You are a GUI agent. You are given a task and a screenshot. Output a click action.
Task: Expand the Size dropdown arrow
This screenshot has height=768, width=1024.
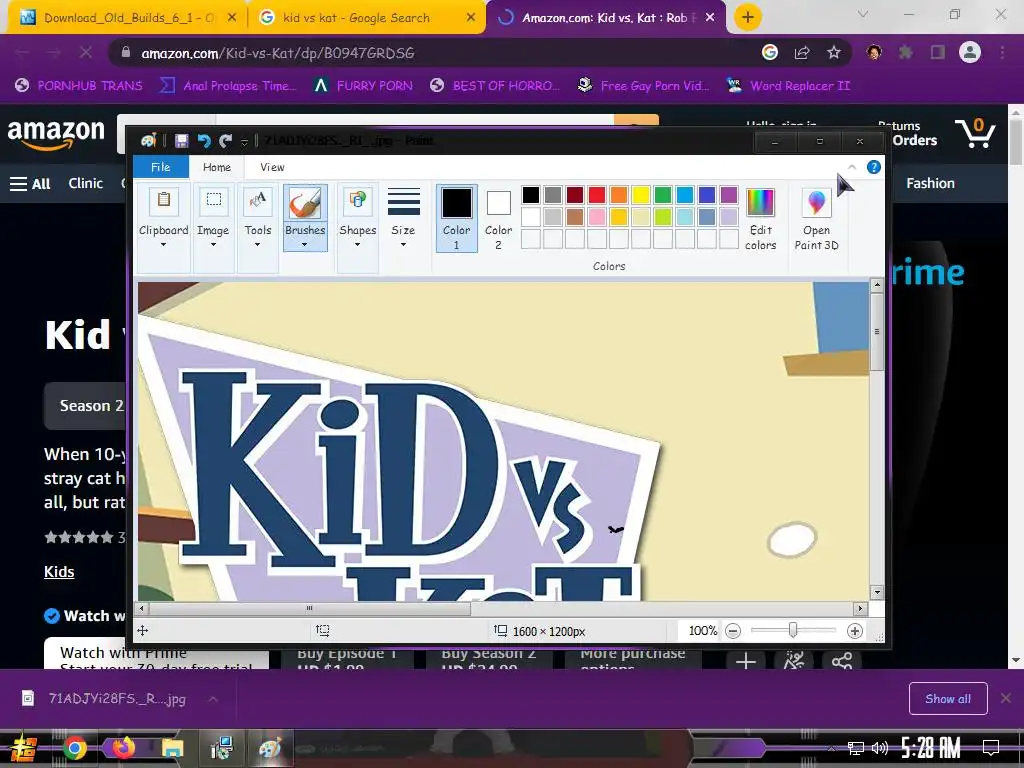pos(404,245)
